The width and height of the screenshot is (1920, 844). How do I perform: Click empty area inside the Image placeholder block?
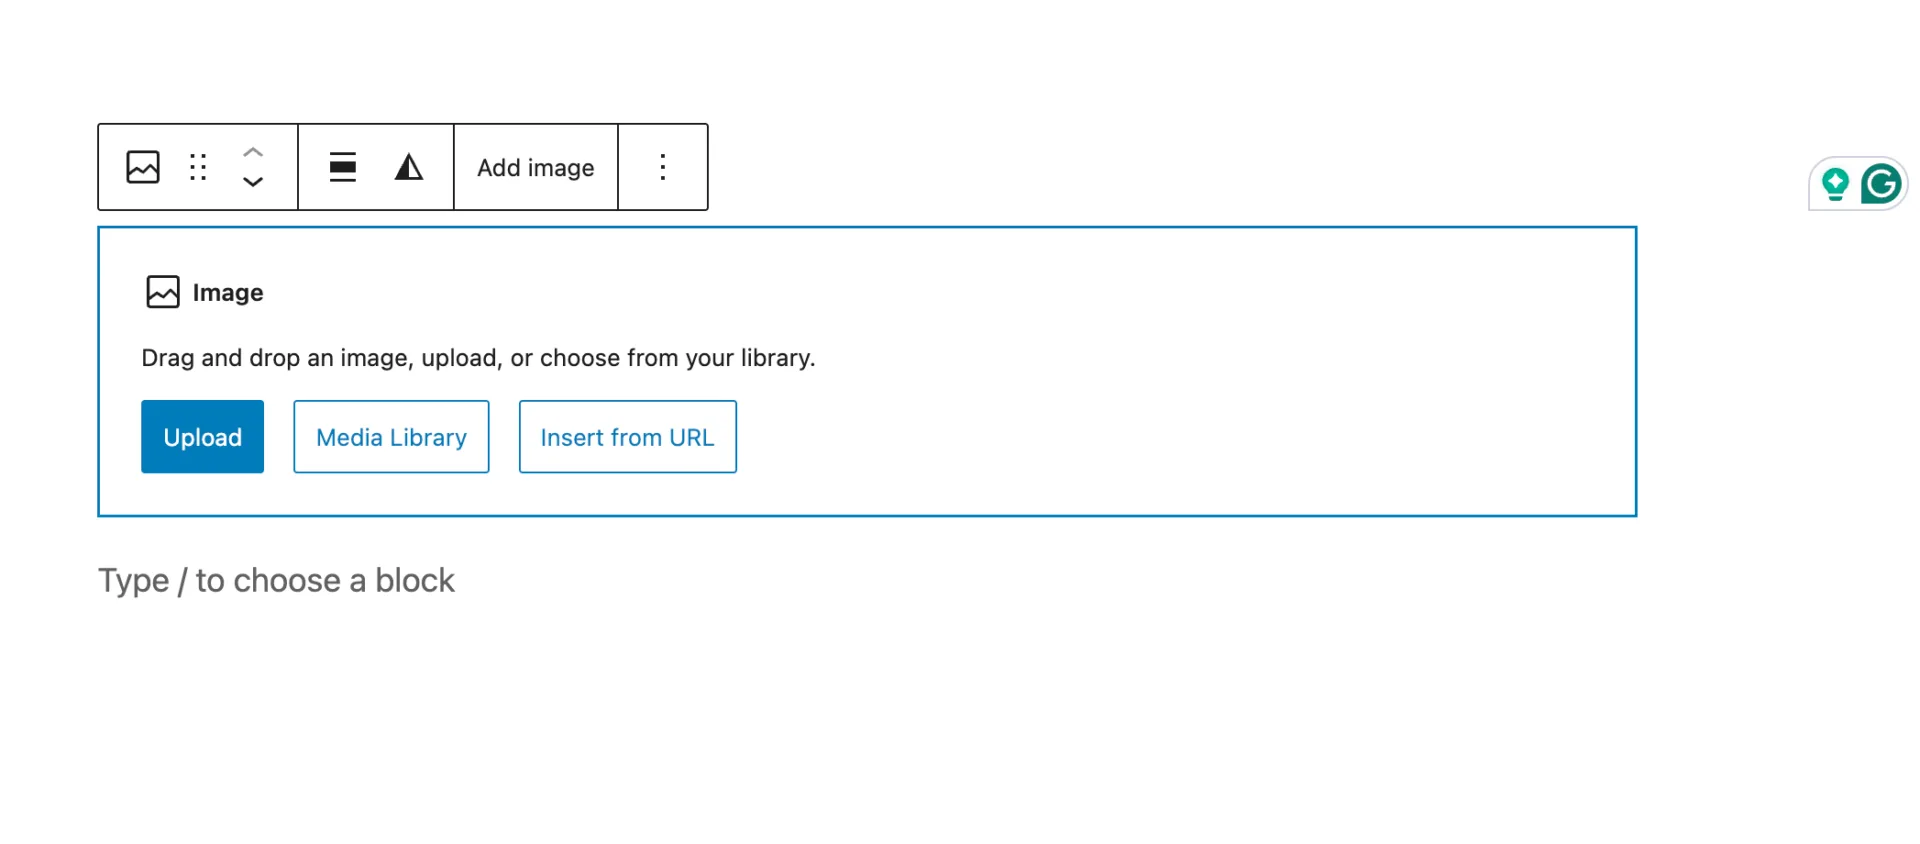[1200, 400]
